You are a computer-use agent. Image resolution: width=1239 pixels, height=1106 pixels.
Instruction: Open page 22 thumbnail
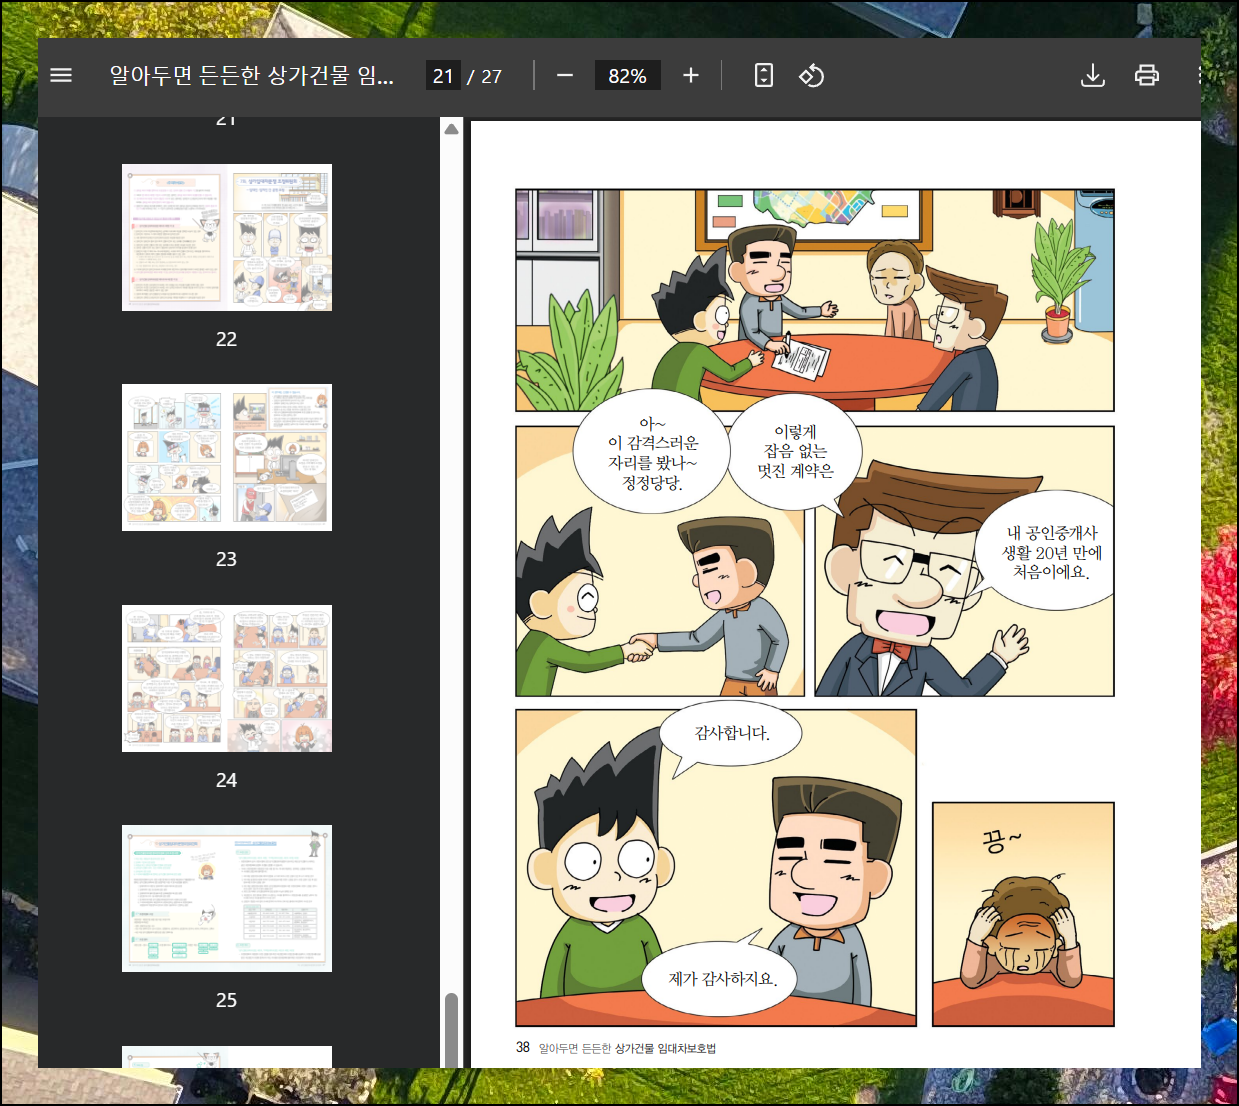[227, 237]
